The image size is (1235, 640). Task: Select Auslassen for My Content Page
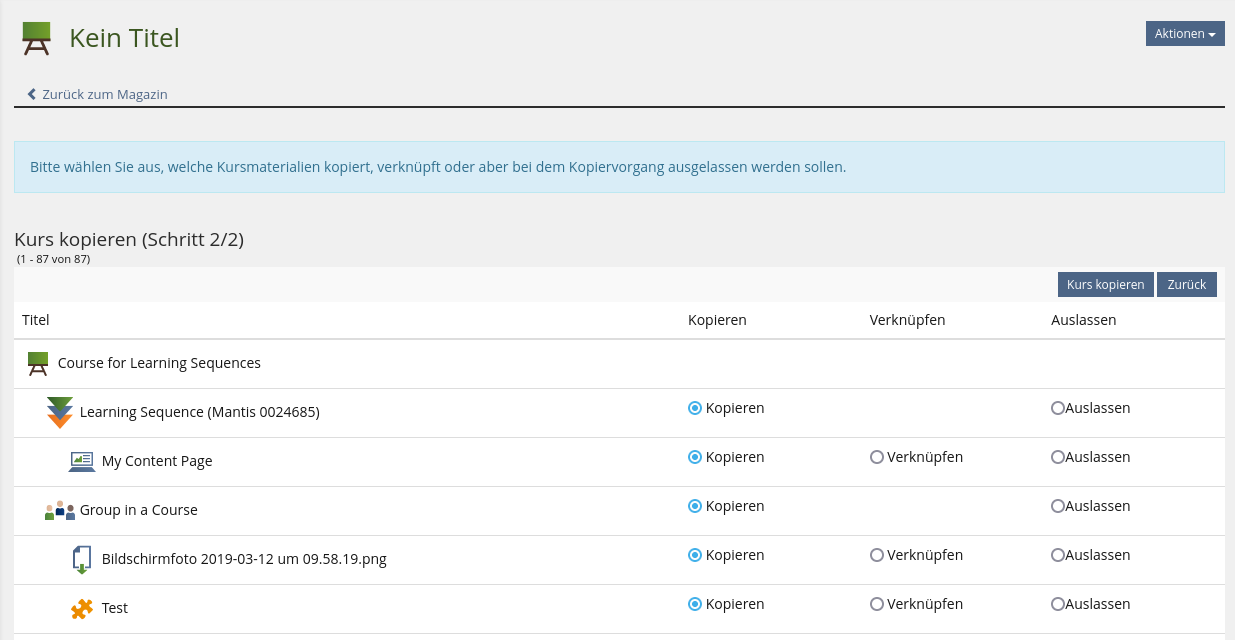[1058, 457]
